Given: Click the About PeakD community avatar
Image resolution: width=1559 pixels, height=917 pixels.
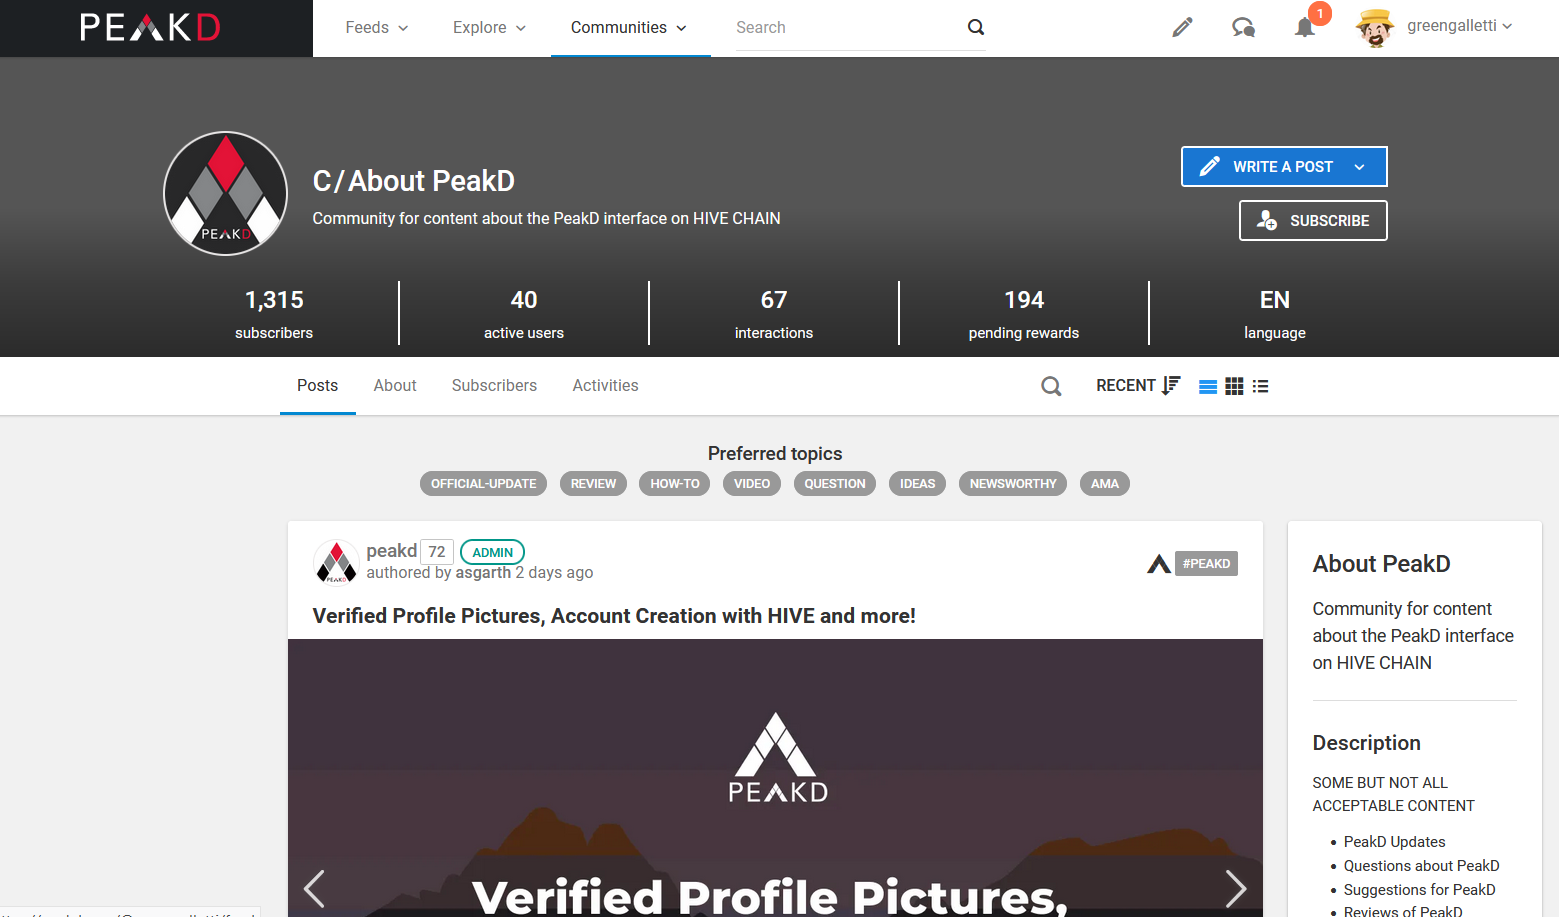Looking at the screenshot, I should click(x=226, y=193).
